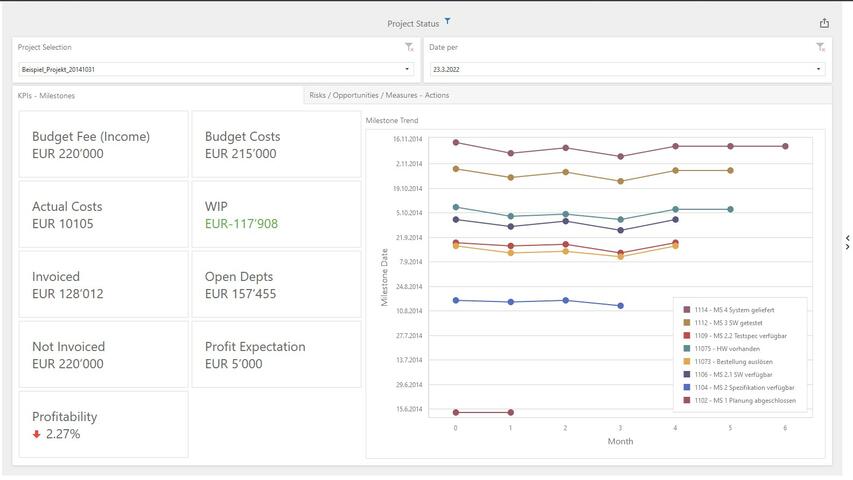Click the share/export icon at top right
Screen dimensions: 853x480
pyautogui.click(x=824, y=23)
